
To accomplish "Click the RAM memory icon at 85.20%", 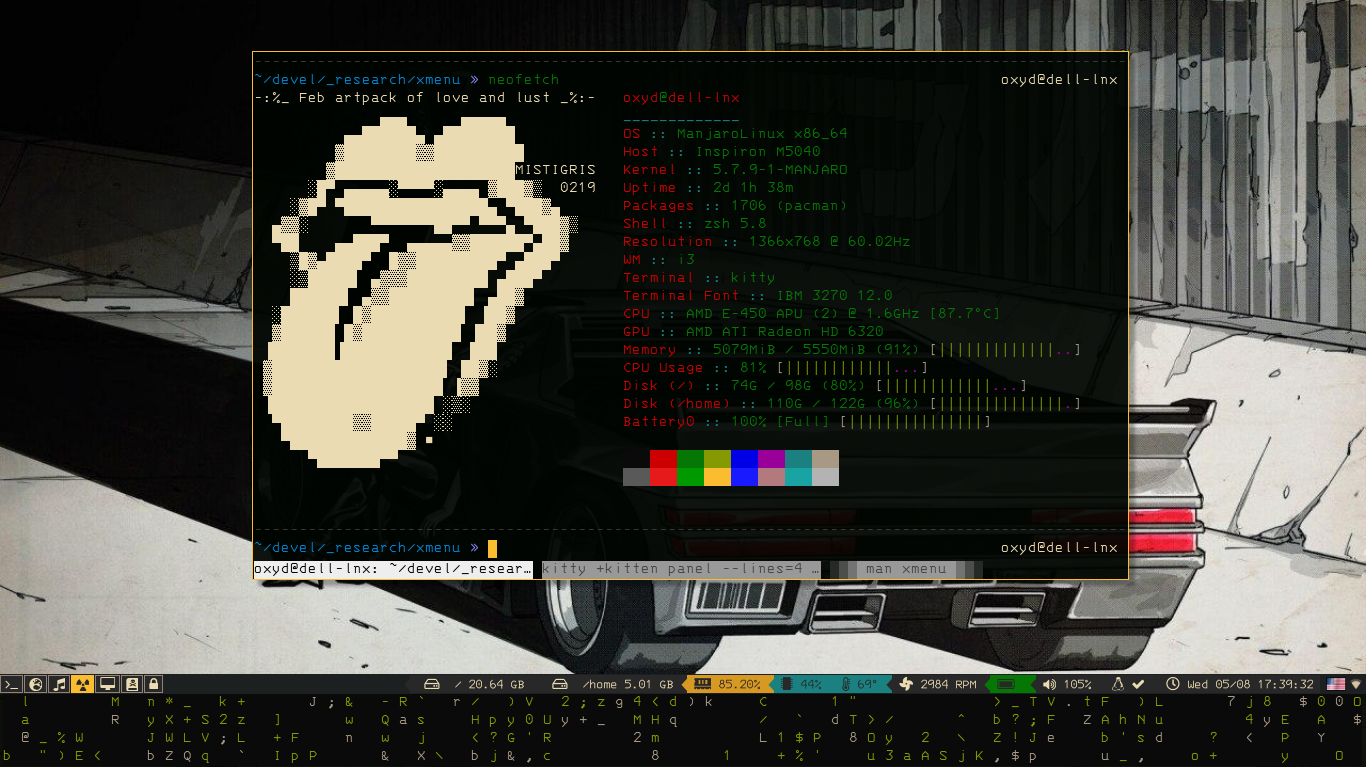I will (x=702, y=685).
